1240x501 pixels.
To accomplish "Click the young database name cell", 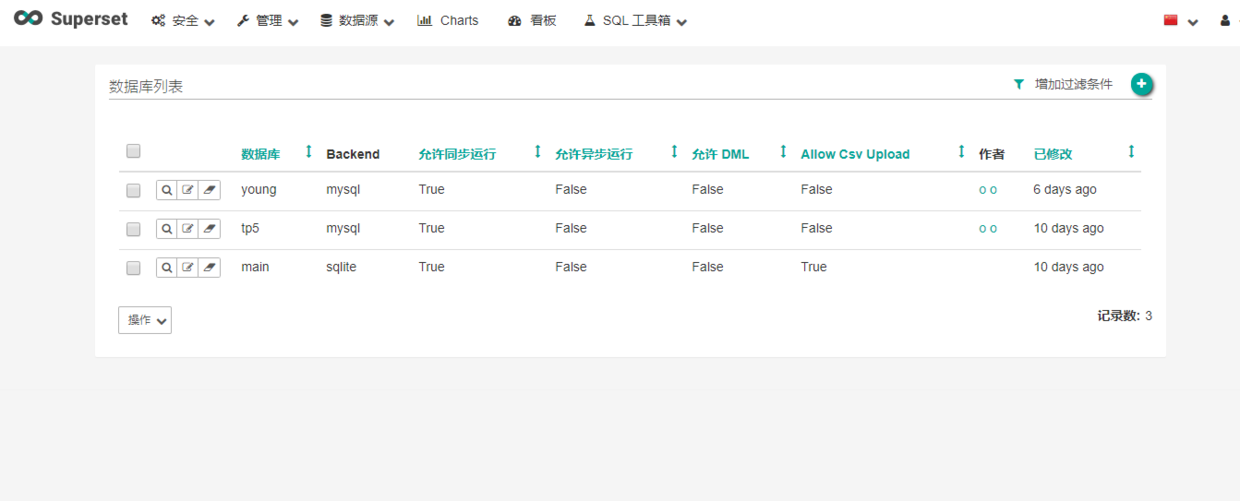I will [259, 189].
